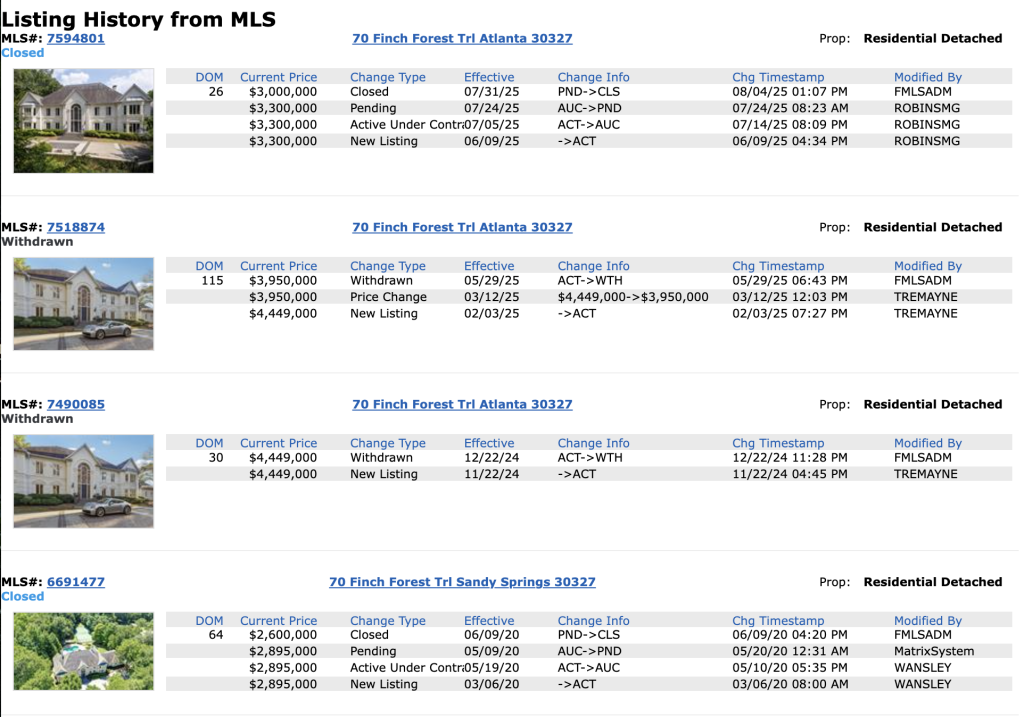This screenshot has width=1024, height=717.
Task: Open address link for withdrawn listing 7518874
Action: click(x=462, y=228)
